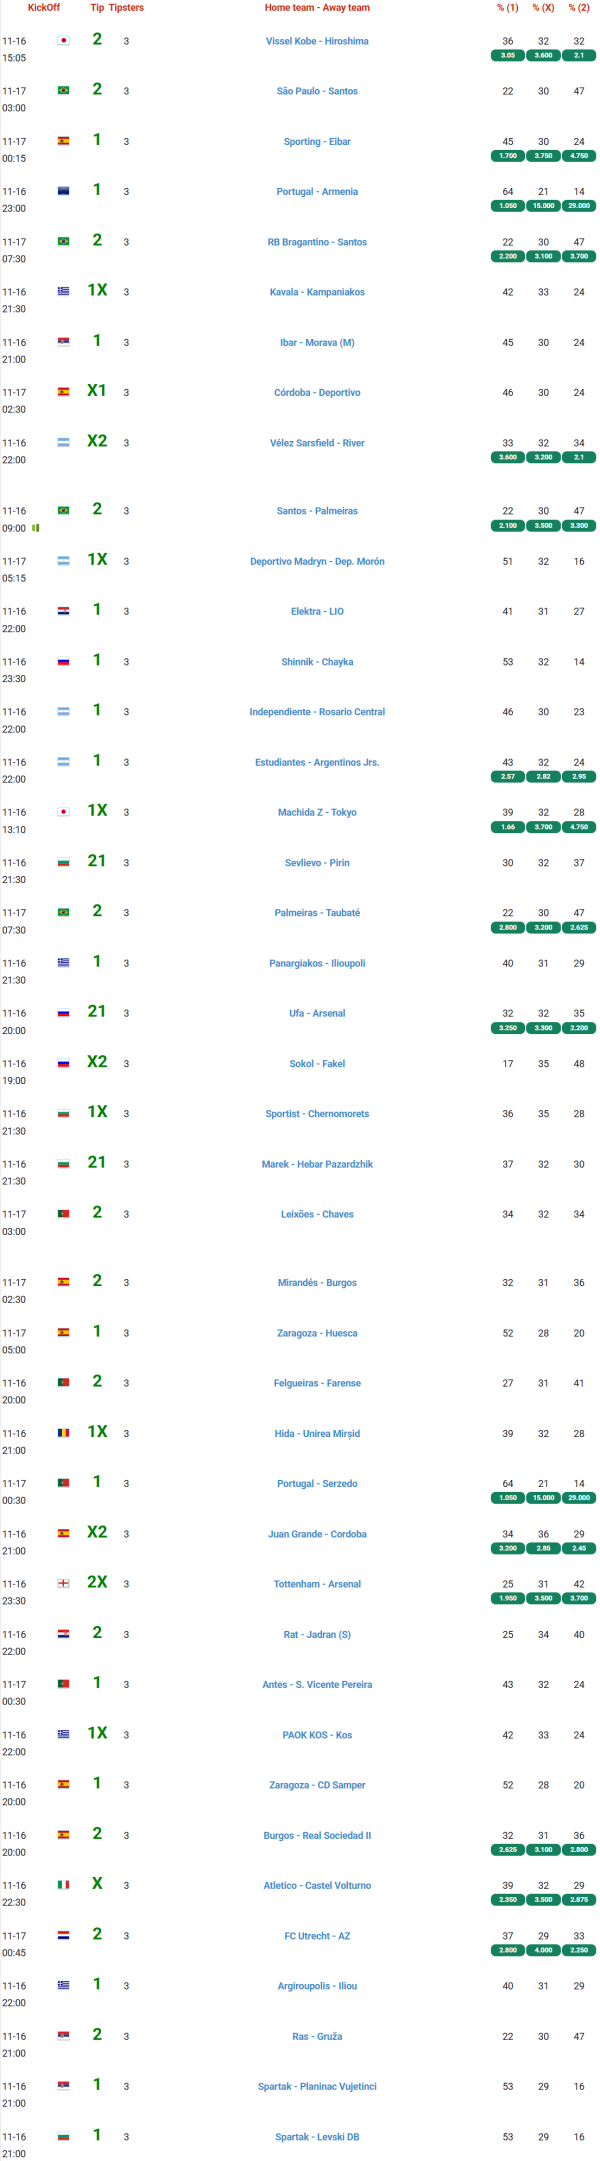Click the Netherlands flag beside FC Utrecht - AZ
600x2161 pixels.
pyautogui.click(x=63, y=1935)
